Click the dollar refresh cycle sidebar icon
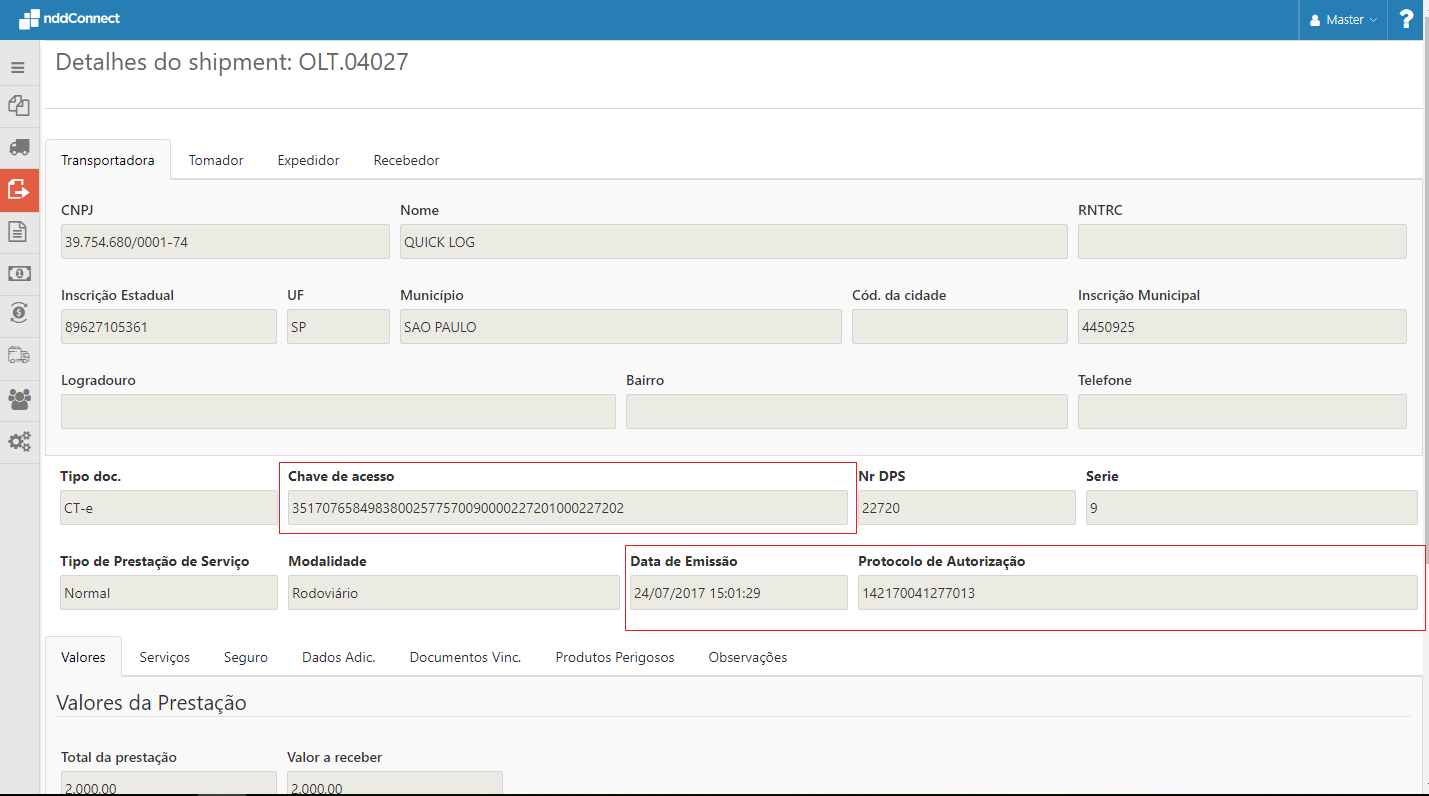This screenshot has height=796, width=1429. [x=18, y=313]
